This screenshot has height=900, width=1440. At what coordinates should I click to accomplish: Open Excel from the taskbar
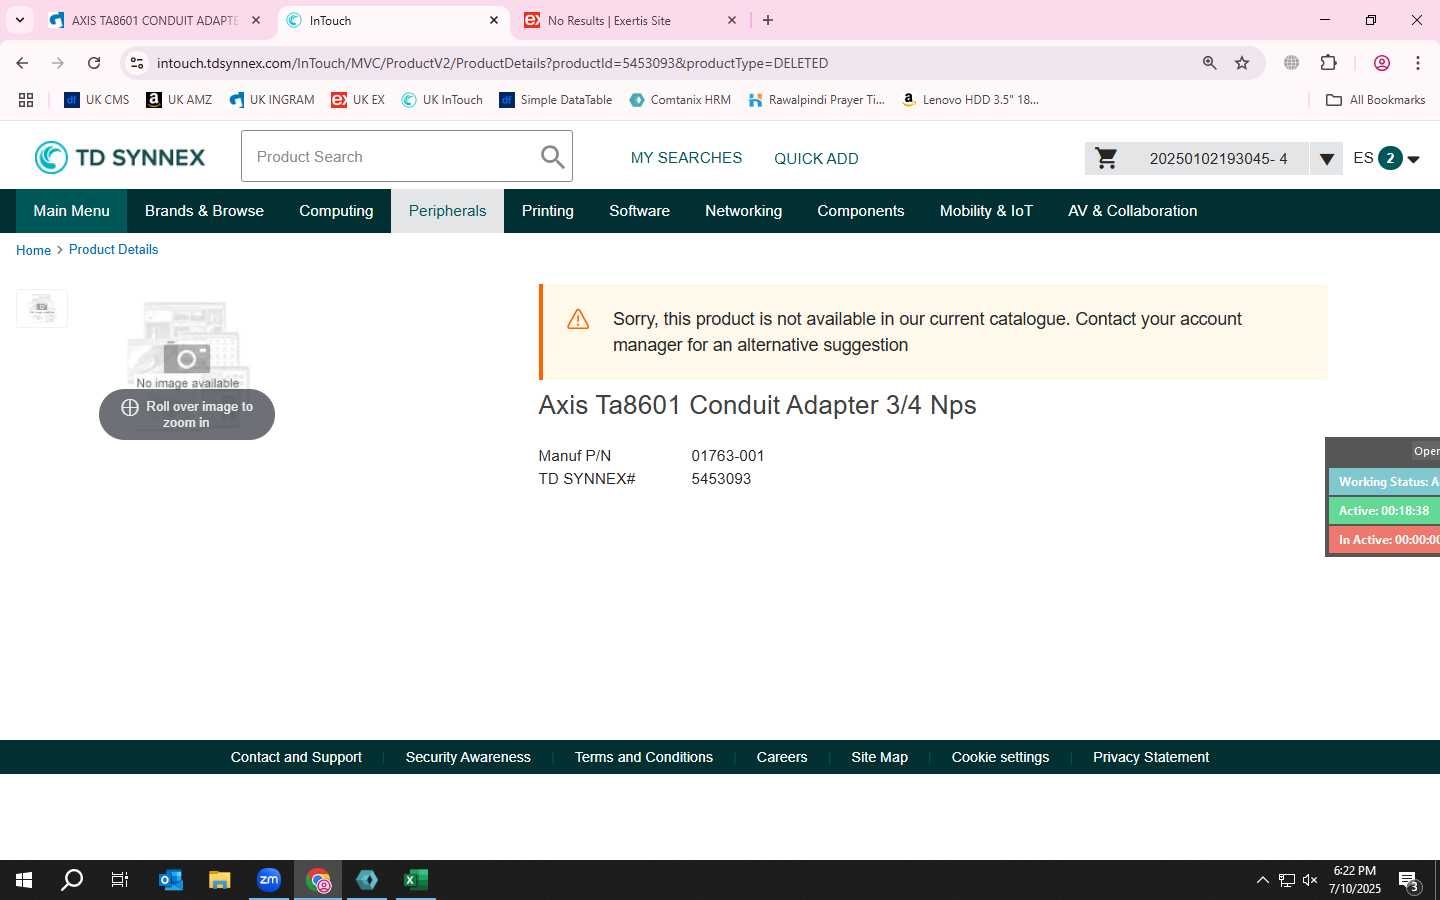pyautogui.click(x=416, y=880)
